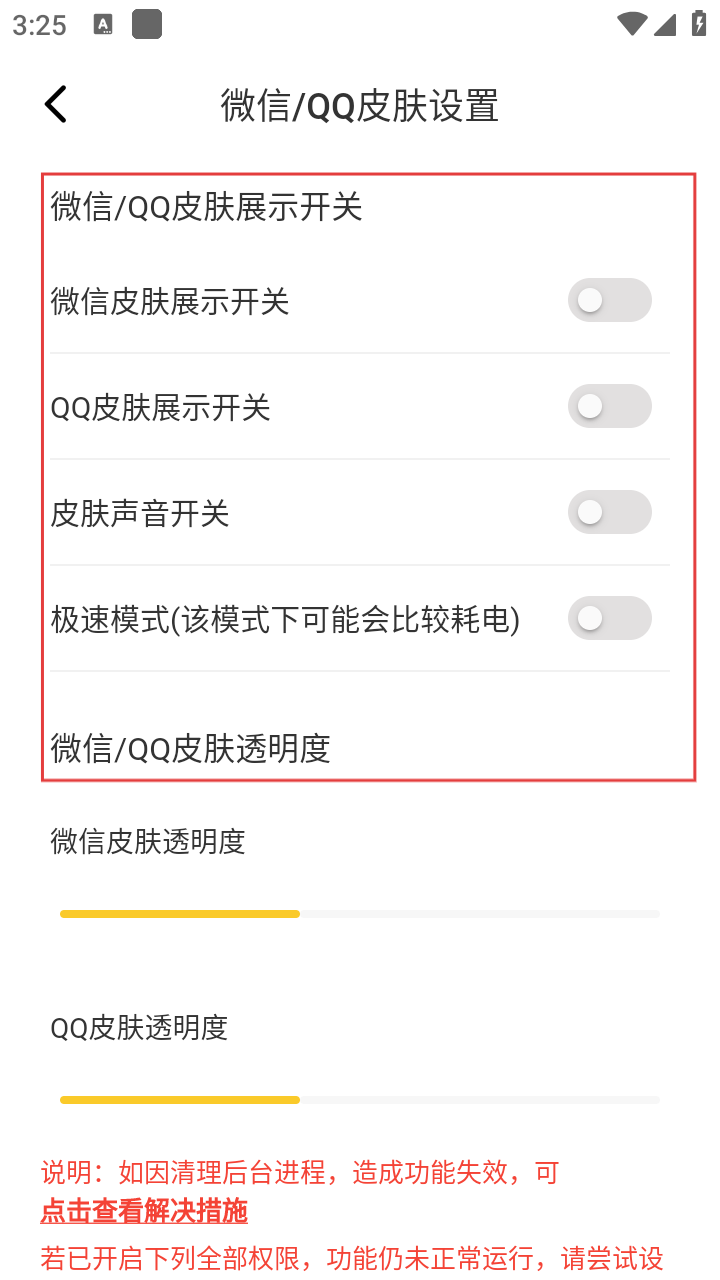The height and width of the screenshot is (1280, 720).
Task: Tap the 极速模式 label text
Action: pyautogui.click(x=285, y=620)
